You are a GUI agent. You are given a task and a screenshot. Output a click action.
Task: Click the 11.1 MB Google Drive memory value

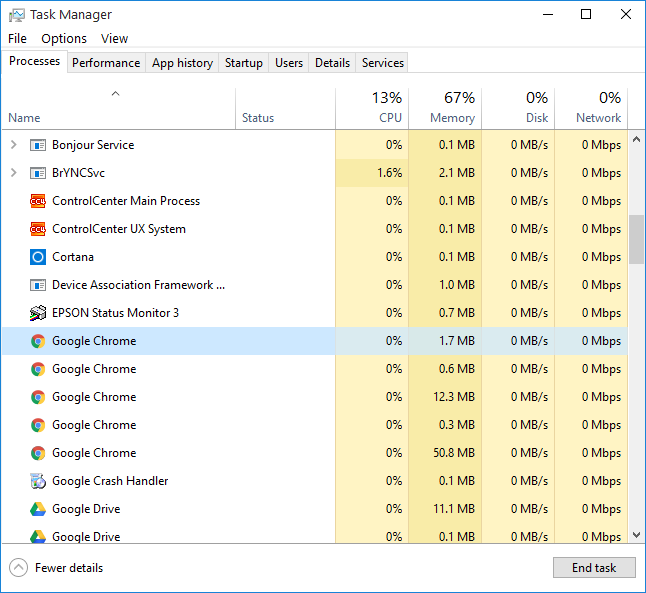tap(454, 509)
